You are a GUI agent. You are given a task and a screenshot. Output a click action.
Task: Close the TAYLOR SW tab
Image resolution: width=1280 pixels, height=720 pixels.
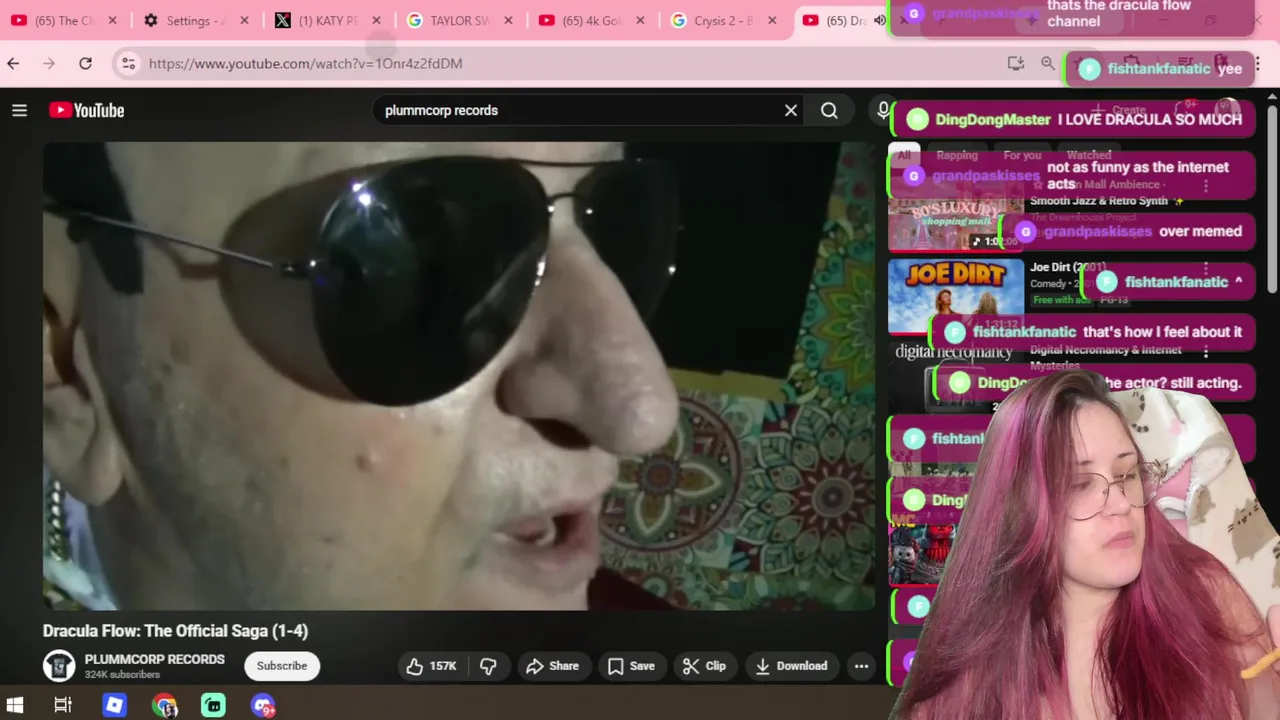pos(508,20)
